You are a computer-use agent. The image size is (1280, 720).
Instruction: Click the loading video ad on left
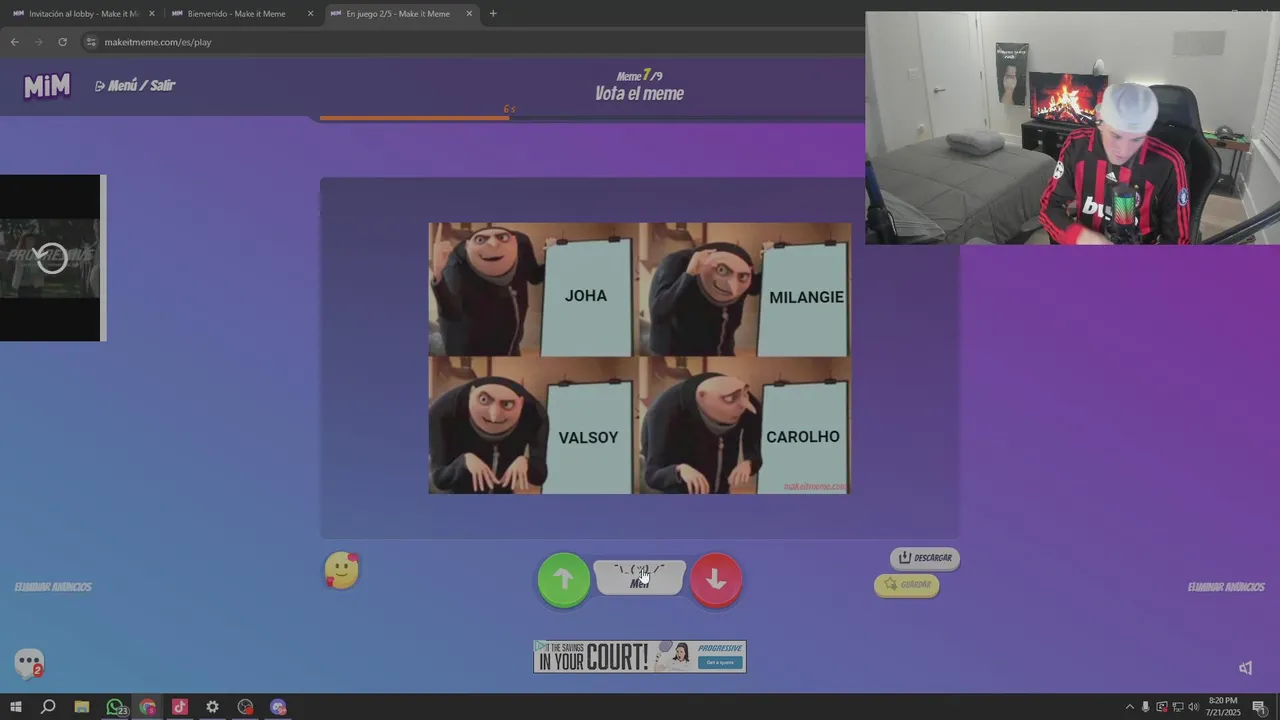51,258
